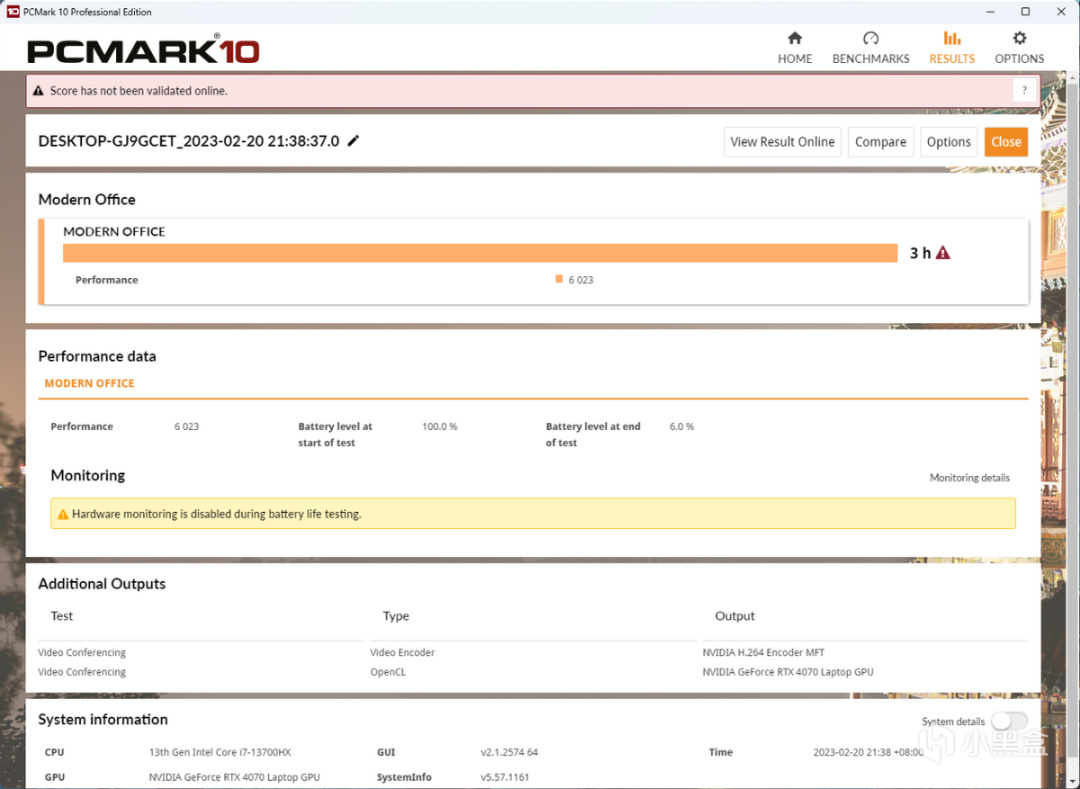Click the red warning icon beside 3 h
Image resolution: width=1080 pixels, height=789 pixels.
pyautogui.click(x=943, y=253)
